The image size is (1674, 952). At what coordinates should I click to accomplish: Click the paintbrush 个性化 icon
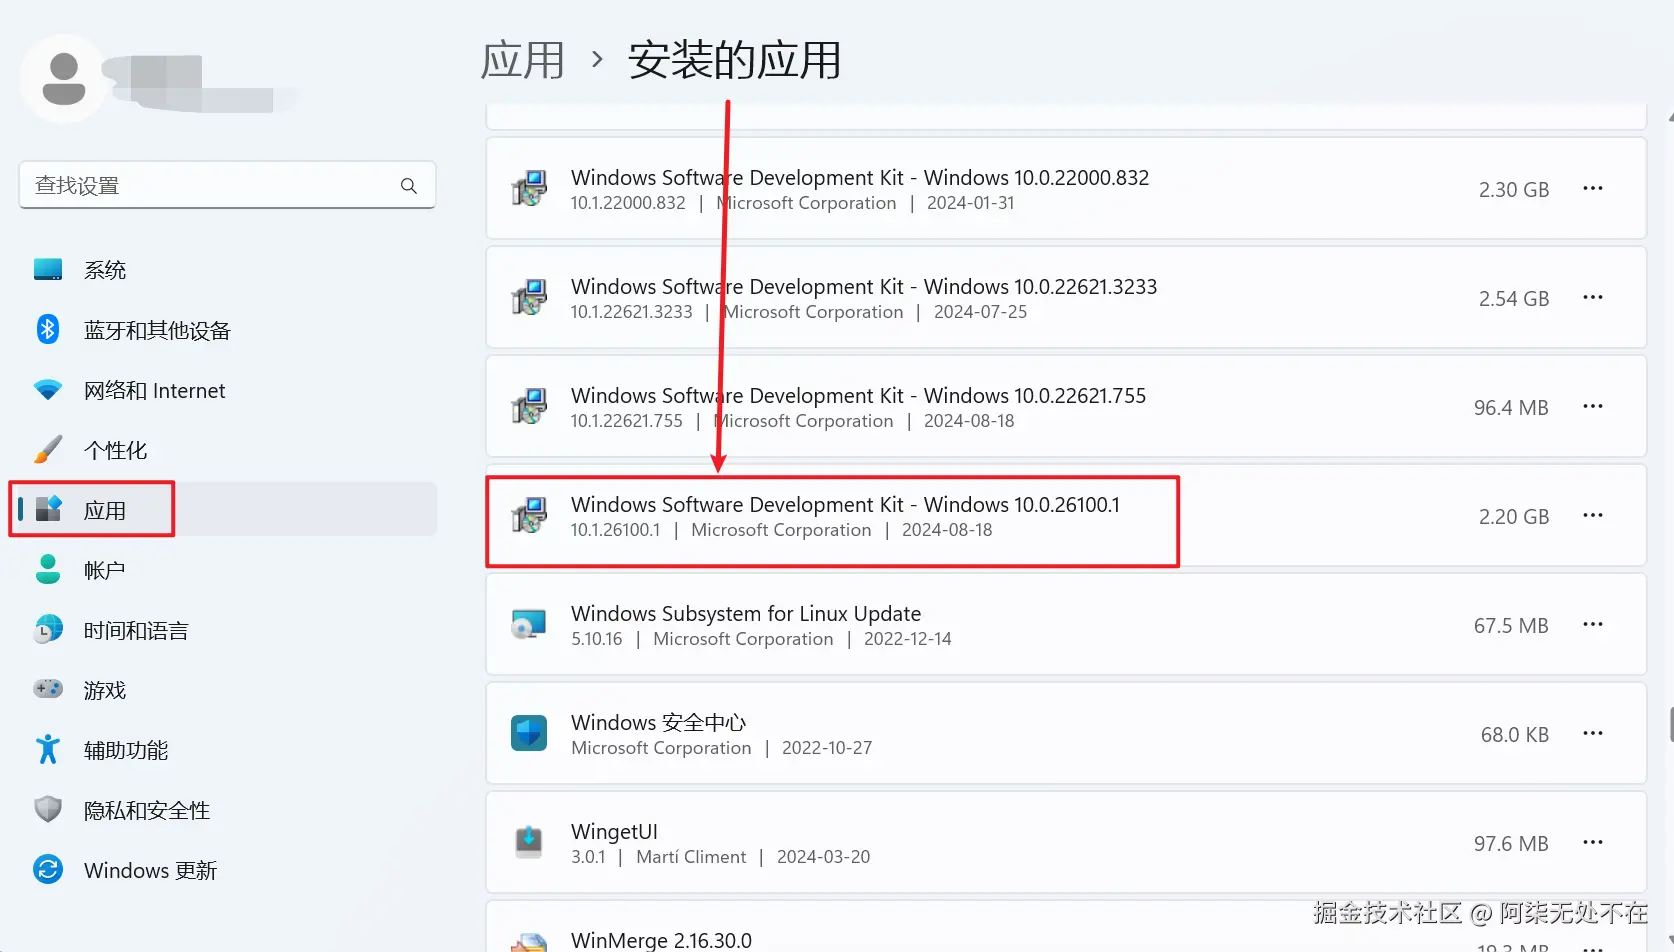point(48,450)
